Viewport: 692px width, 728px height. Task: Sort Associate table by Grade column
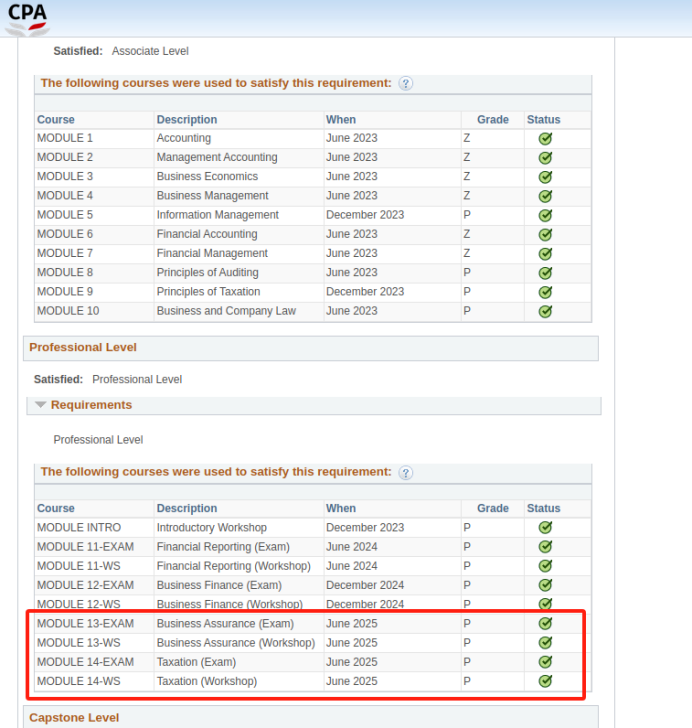point(492,120)
